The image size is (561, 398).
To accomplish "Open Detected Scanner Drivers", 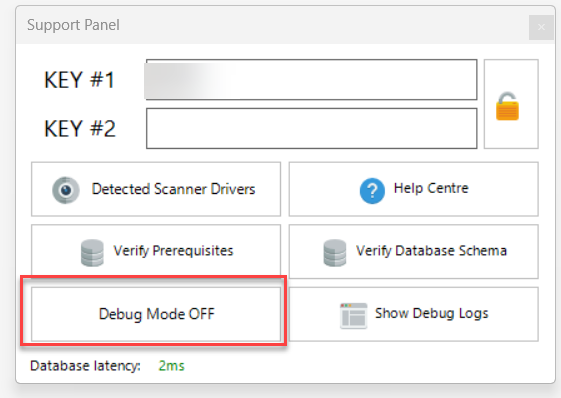I will [x=156, y=189].
